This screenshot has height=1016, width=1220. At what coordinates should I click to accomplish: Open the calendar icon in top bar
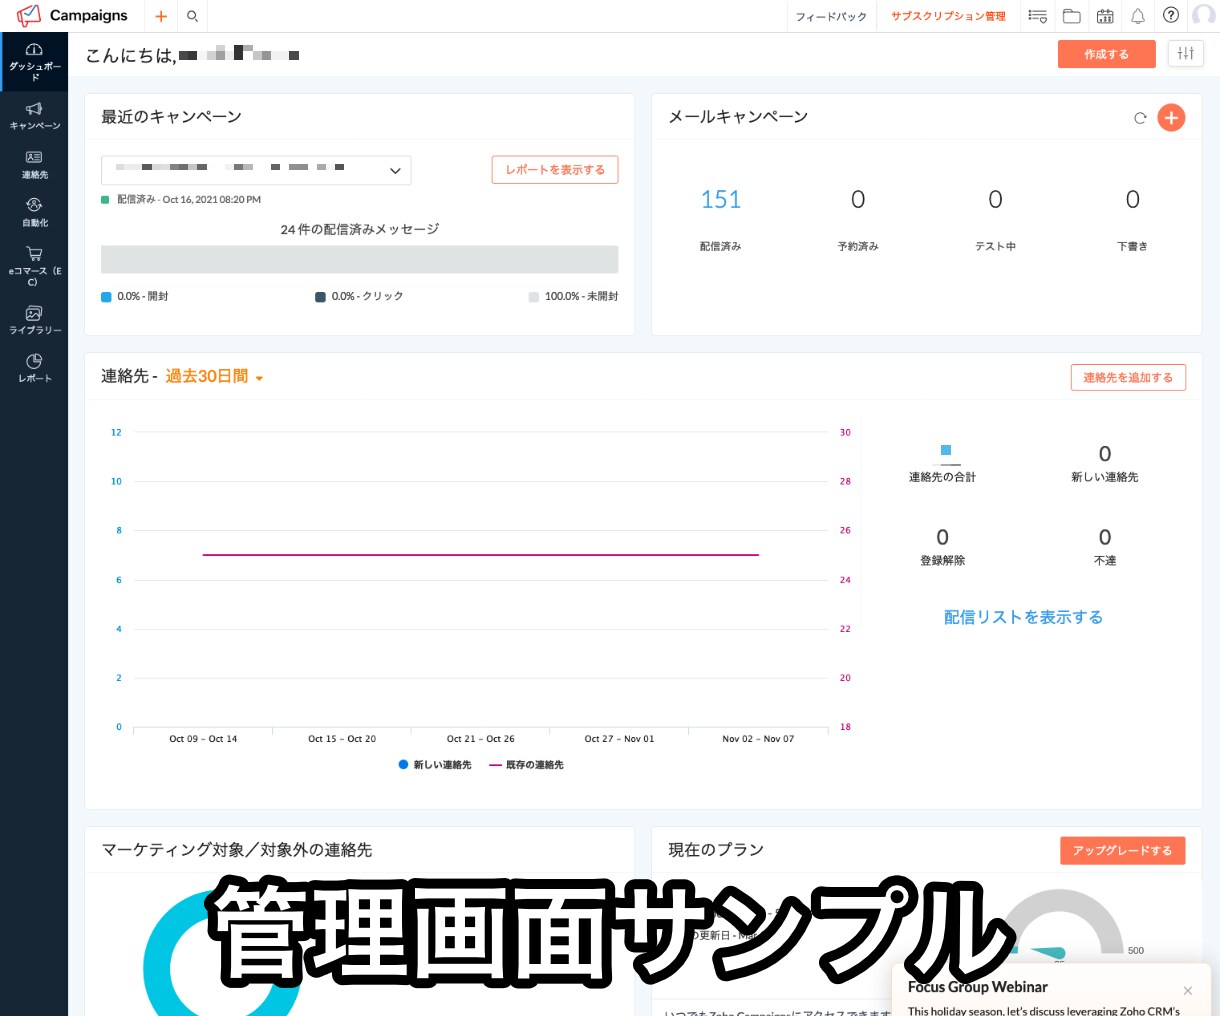point(1105,16)
